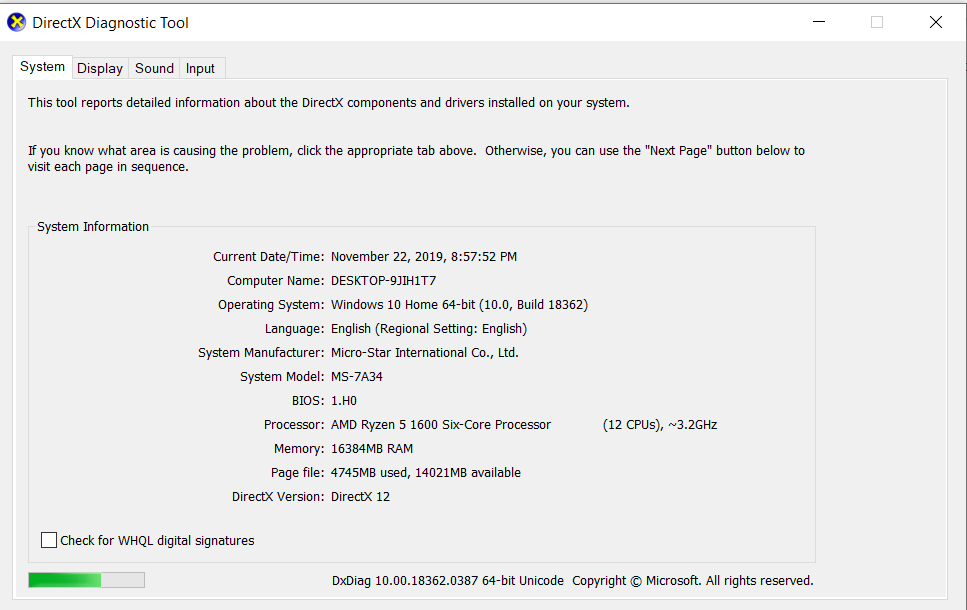
Task: Open the Input tab
Action: click(200, 68)
